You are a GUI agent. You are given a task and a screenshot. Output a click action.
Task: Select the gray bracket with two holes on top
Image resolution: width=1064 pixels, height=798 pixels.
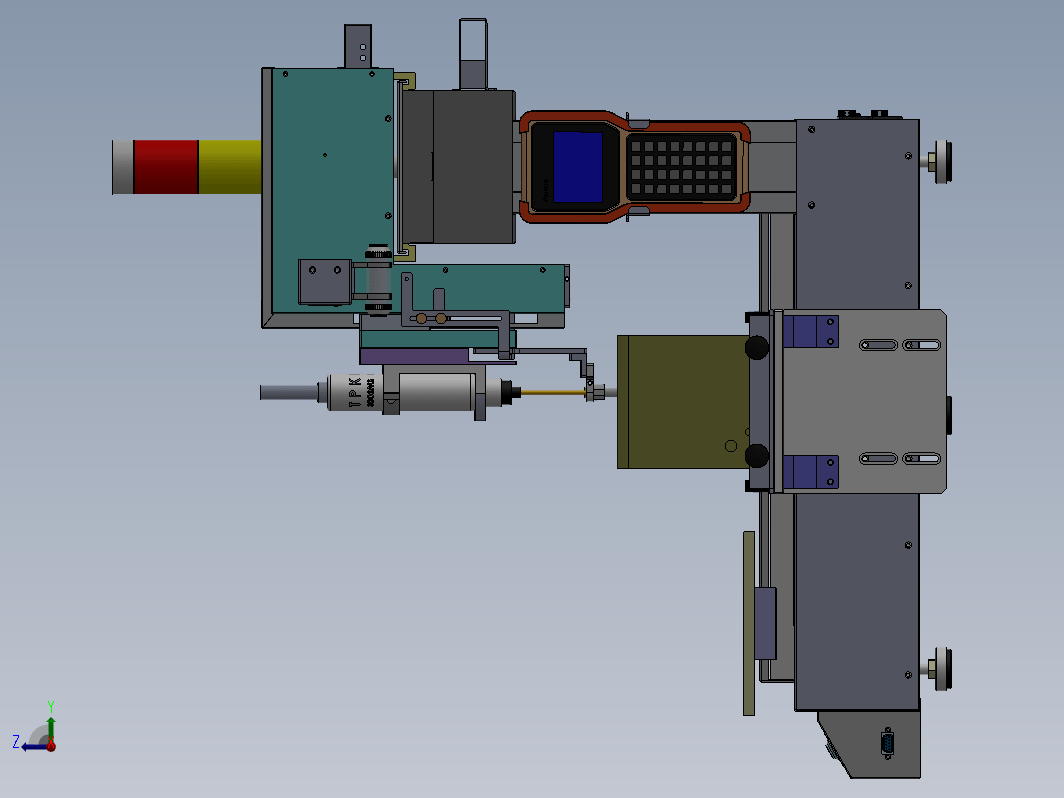pos(358,46)
